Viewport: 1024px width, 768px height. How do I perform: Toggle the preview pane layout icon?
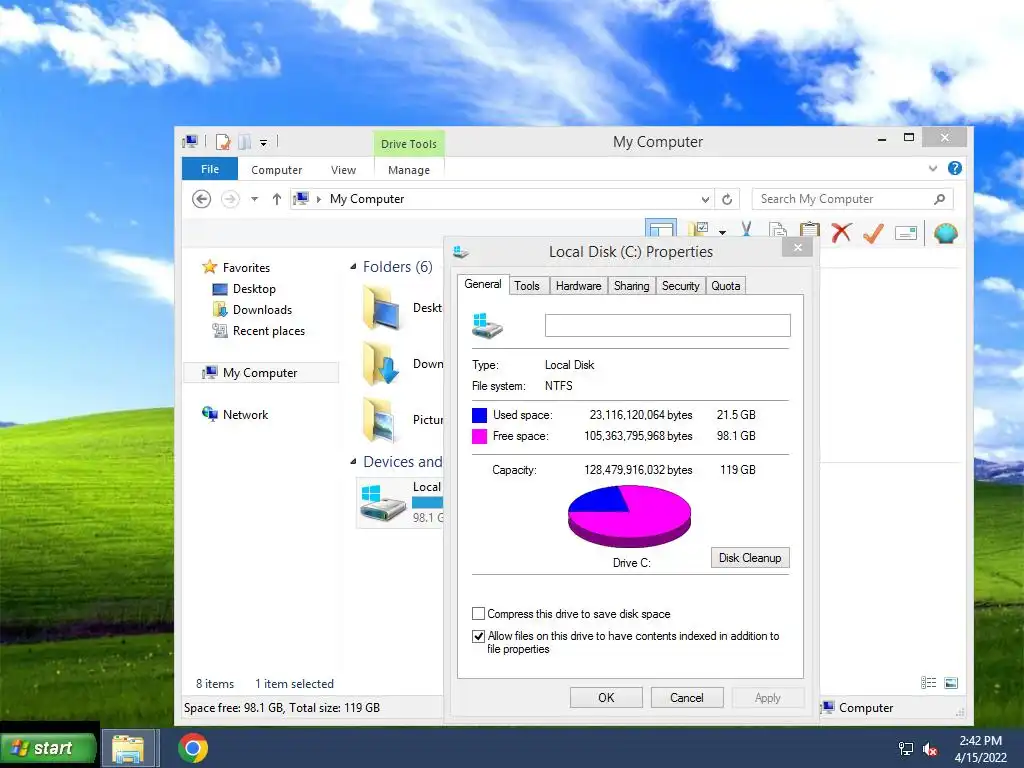pos(661,229)
